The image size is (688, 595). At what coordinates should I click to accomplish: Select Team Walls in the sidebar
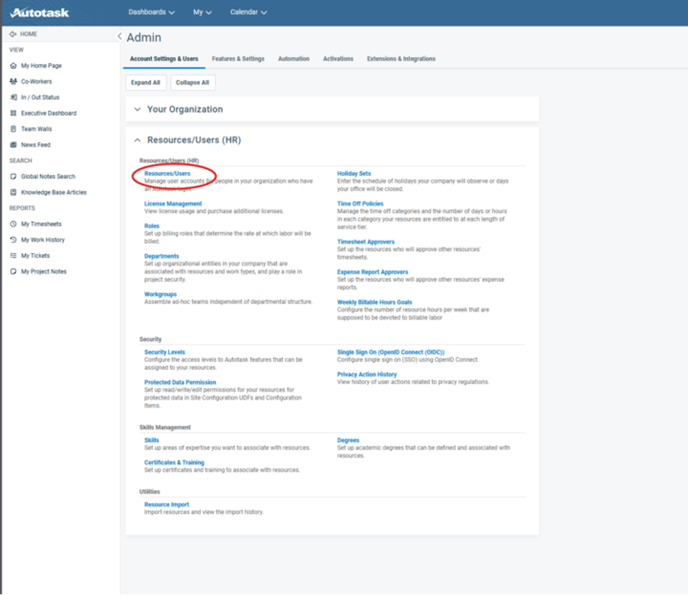tap(36, 129)
